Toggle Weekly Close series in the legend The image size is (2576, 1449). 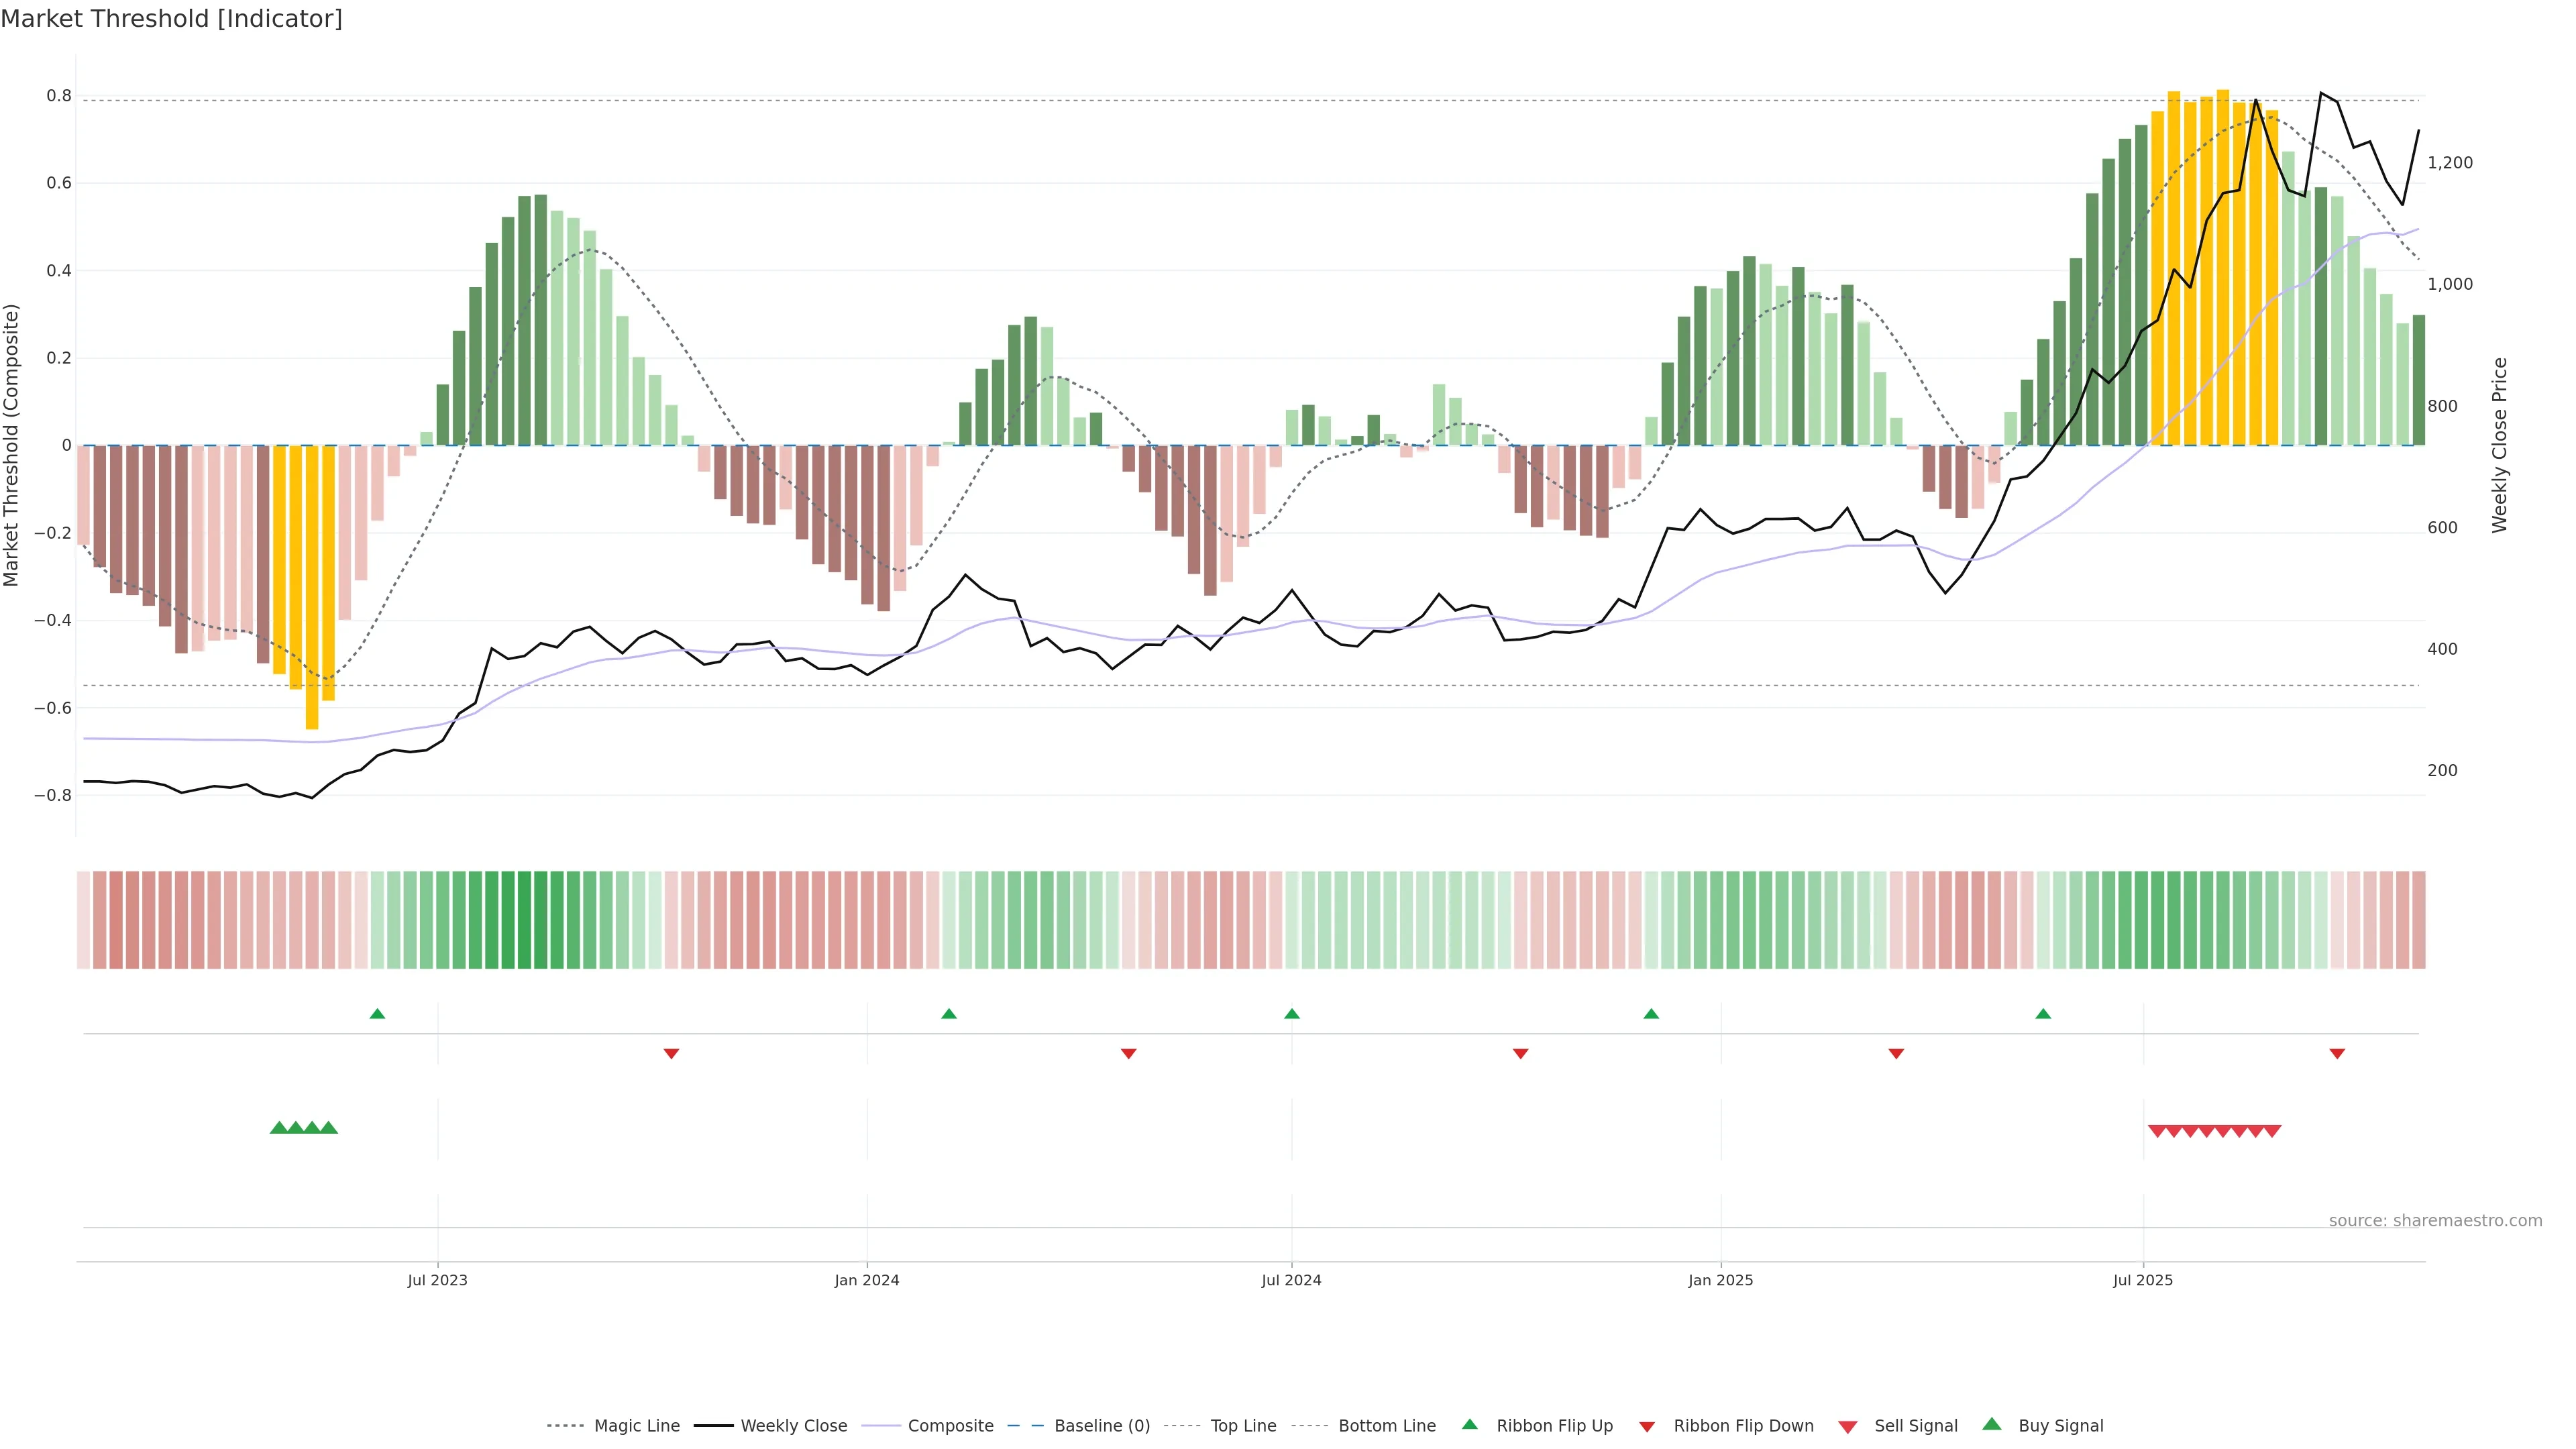coord(793,1426)
